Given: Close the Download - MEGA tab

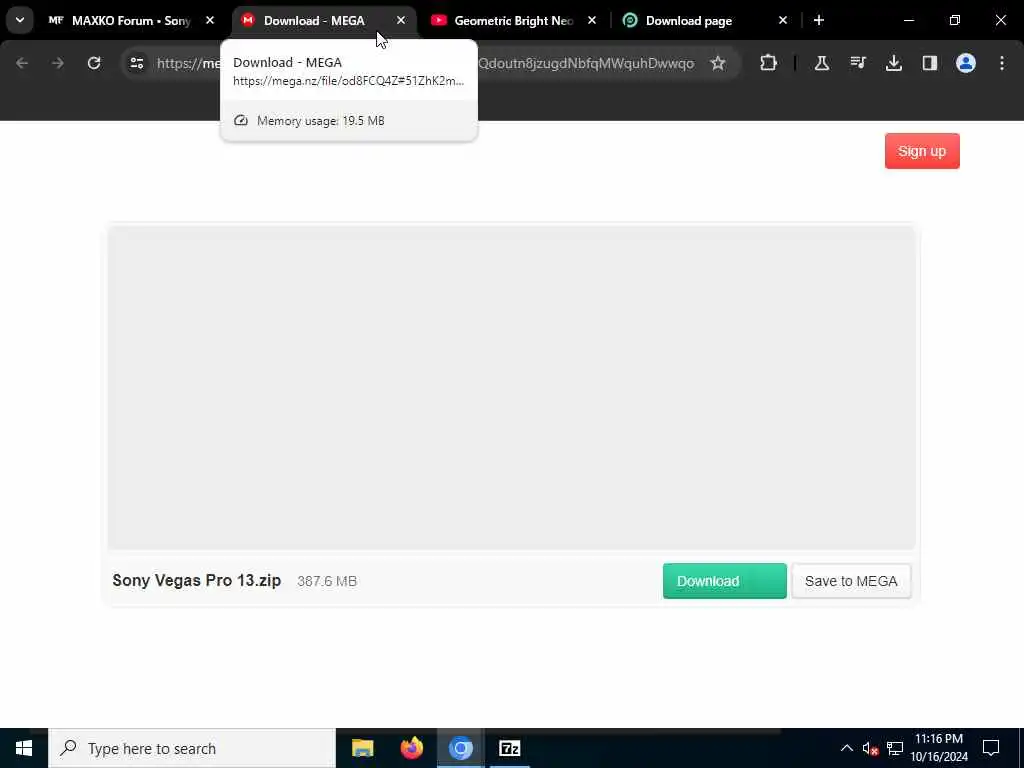Looking at the screenshot, I should [x=401, y=21].
